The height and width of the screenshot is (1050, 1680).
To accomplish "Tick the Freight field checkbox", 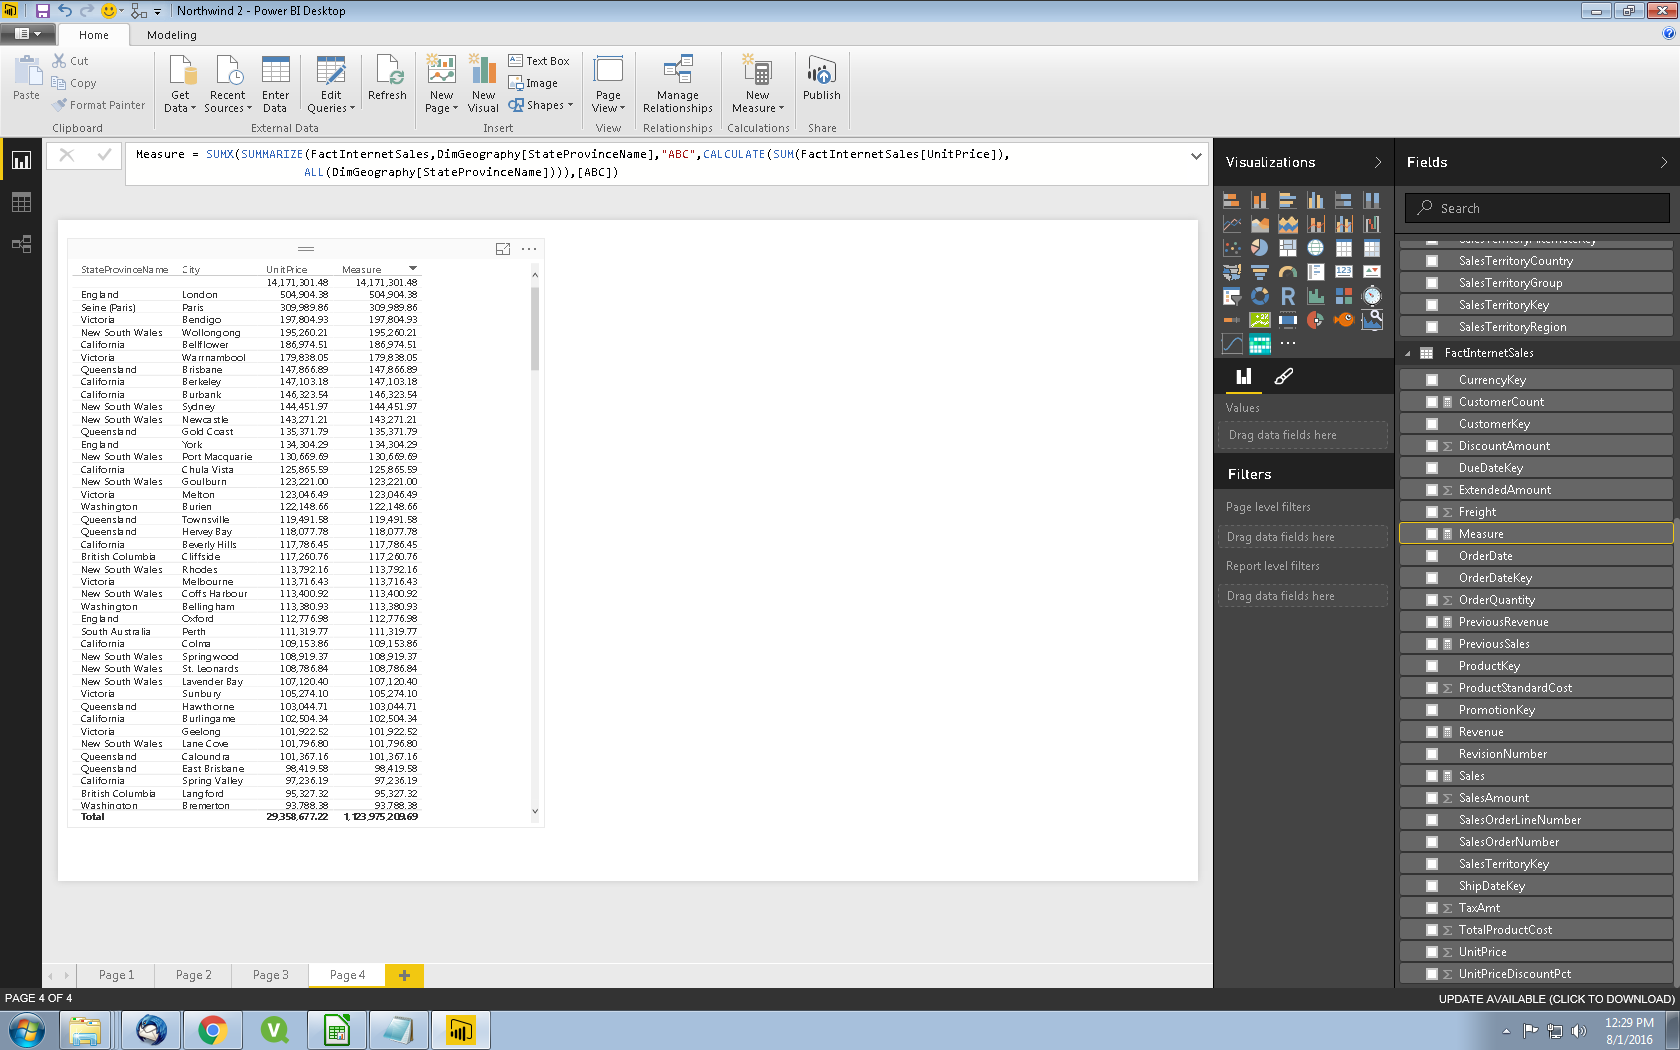I will pos(1432,512).
